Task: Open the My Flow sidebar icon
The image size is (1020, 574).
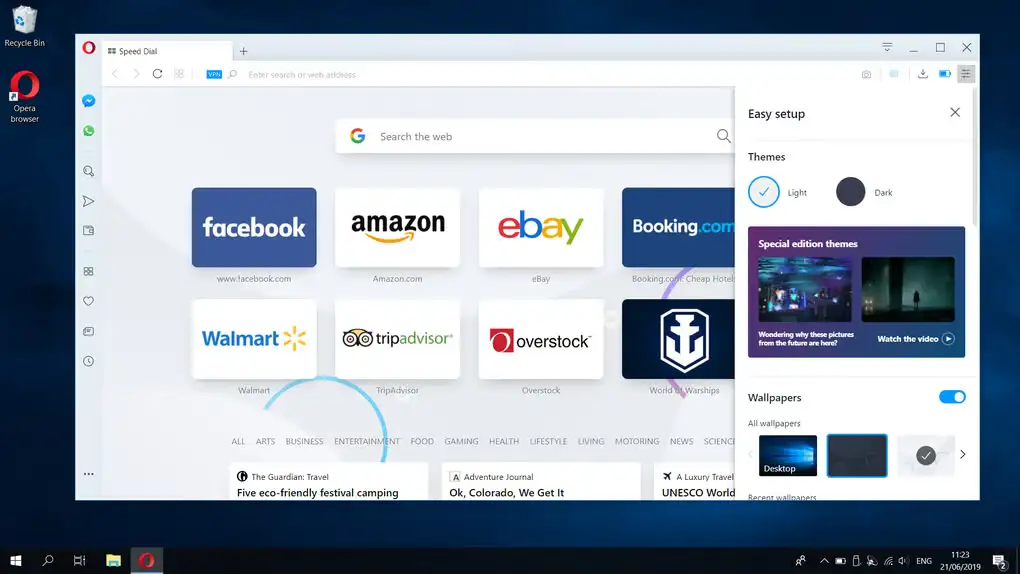Action: pyautogui.click(x=88, y=201)
